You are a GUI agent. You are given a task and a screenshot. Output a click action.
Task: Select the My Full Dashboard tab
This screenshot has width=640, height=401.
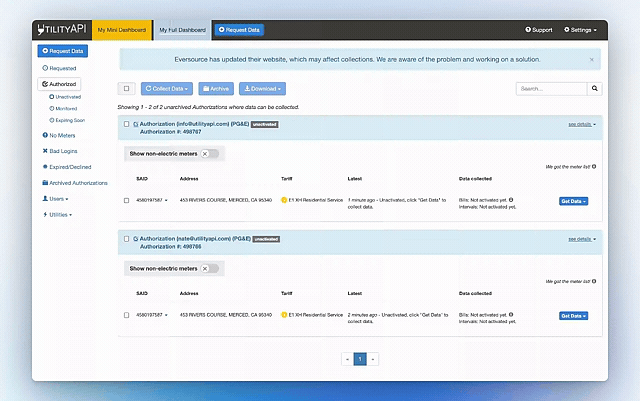pos(182,30)
